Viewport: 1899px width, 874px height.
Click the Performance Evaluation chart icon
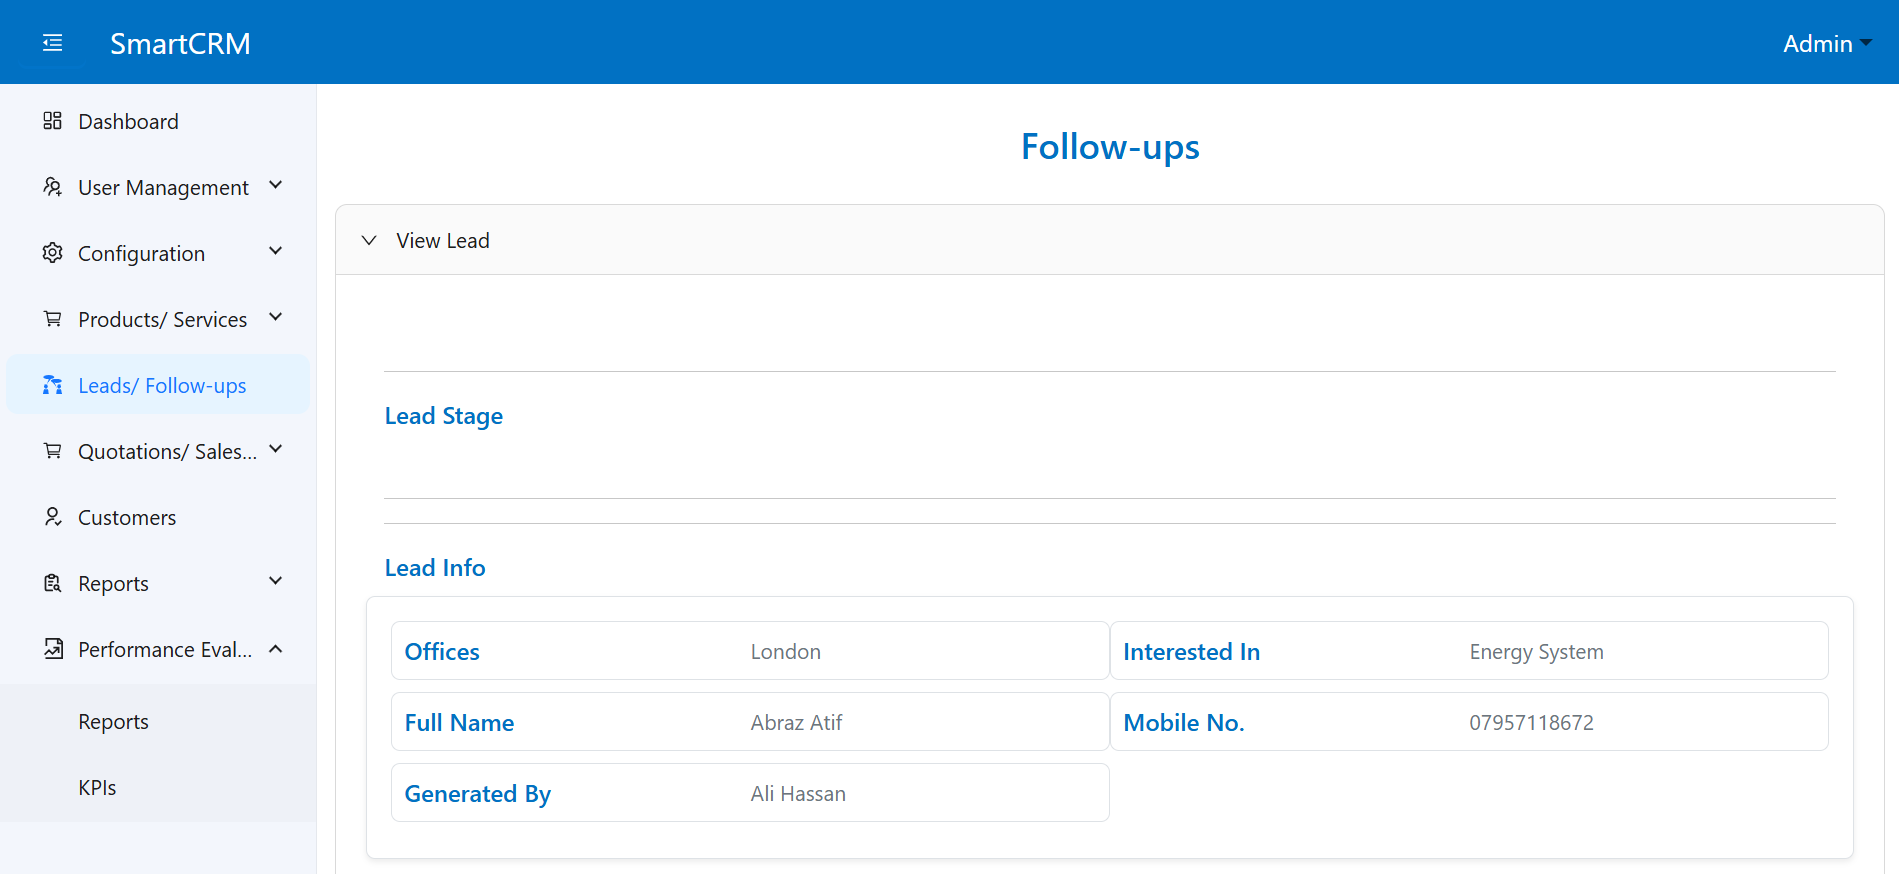[x=53, y=649]
